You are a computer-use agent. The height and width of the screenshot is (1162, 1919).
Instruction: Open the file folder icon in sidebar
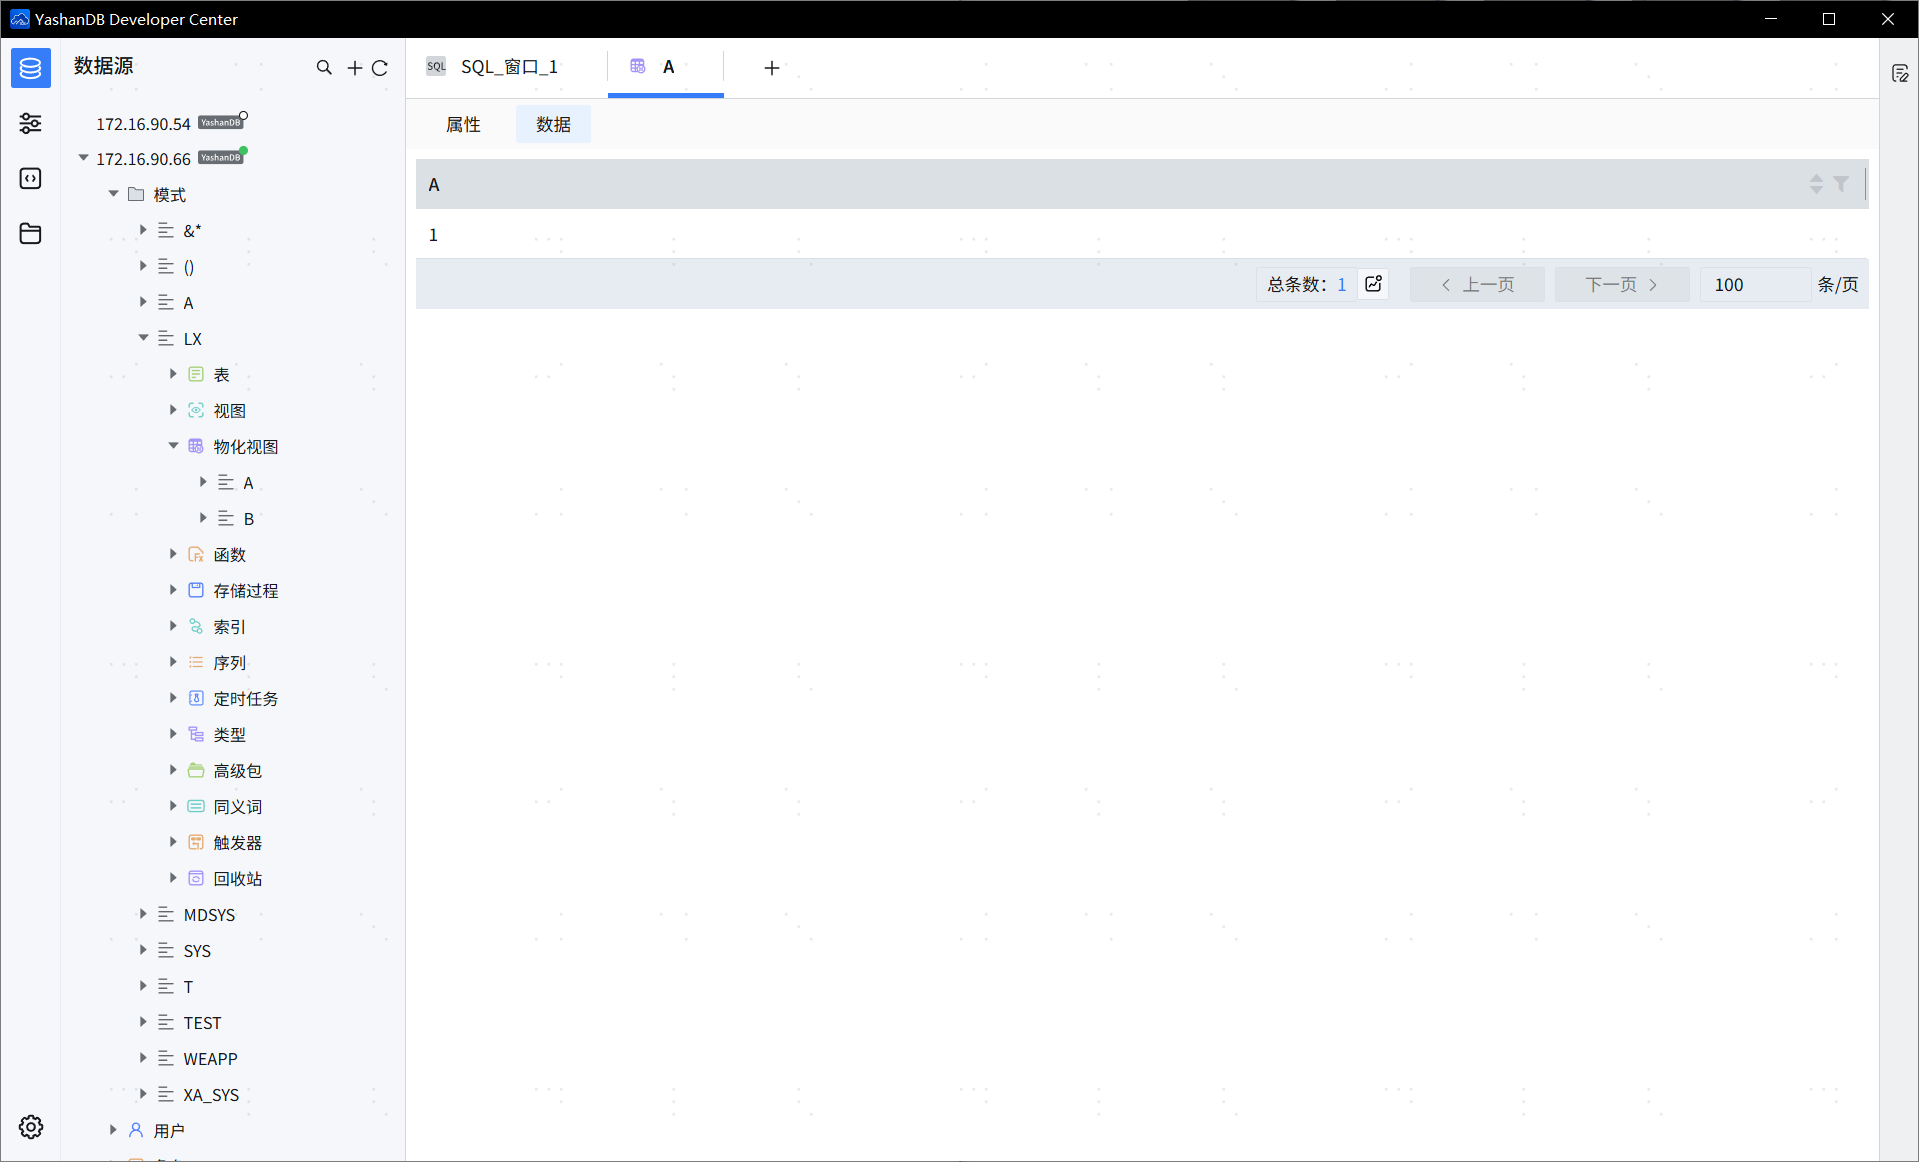31,233
